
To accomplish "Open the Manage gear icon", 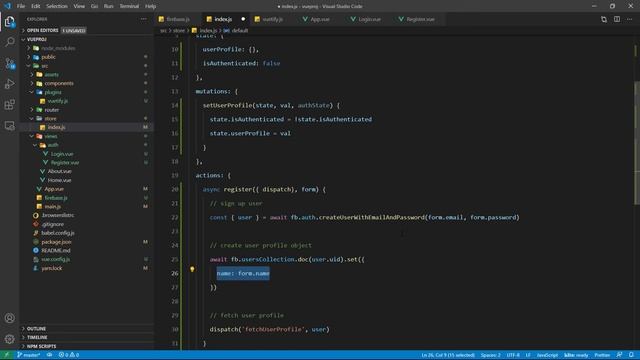I will [x=9, y=339].
